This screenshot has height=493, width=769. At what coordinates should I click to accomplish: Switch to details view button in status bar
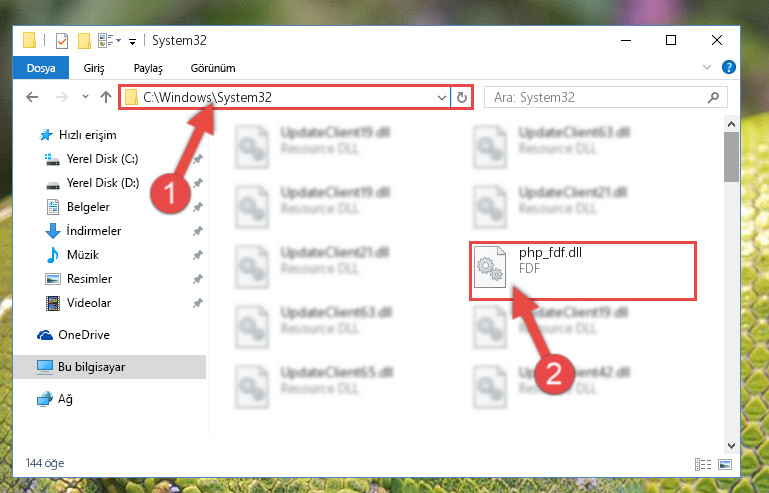pos(703,464)
